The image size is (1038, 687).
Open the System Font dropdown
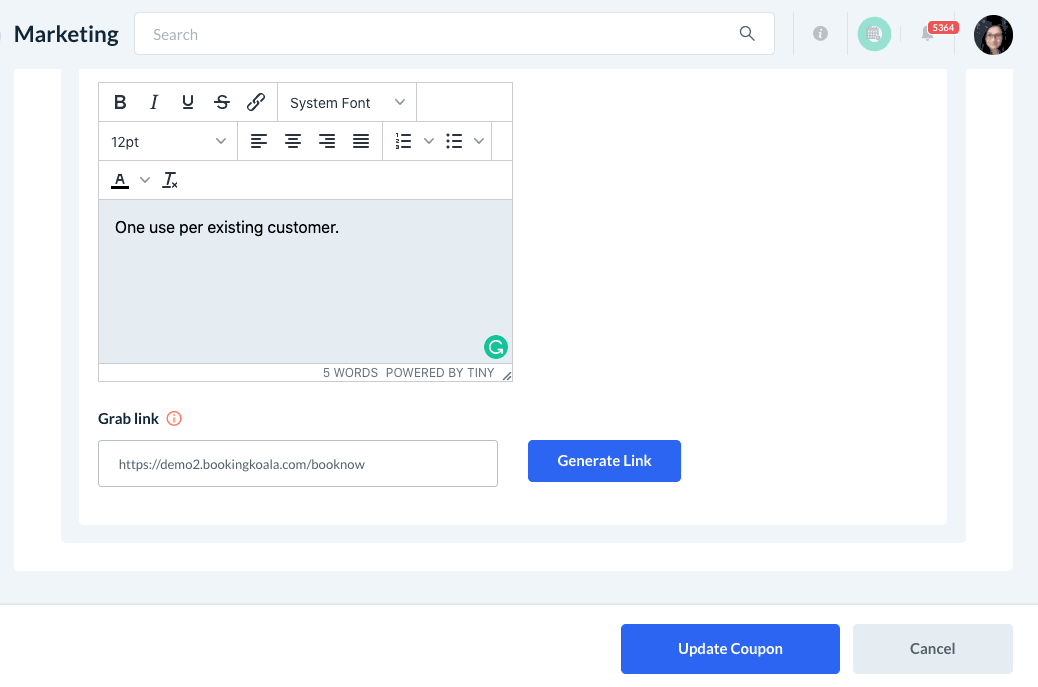click(x=347, y=102)
